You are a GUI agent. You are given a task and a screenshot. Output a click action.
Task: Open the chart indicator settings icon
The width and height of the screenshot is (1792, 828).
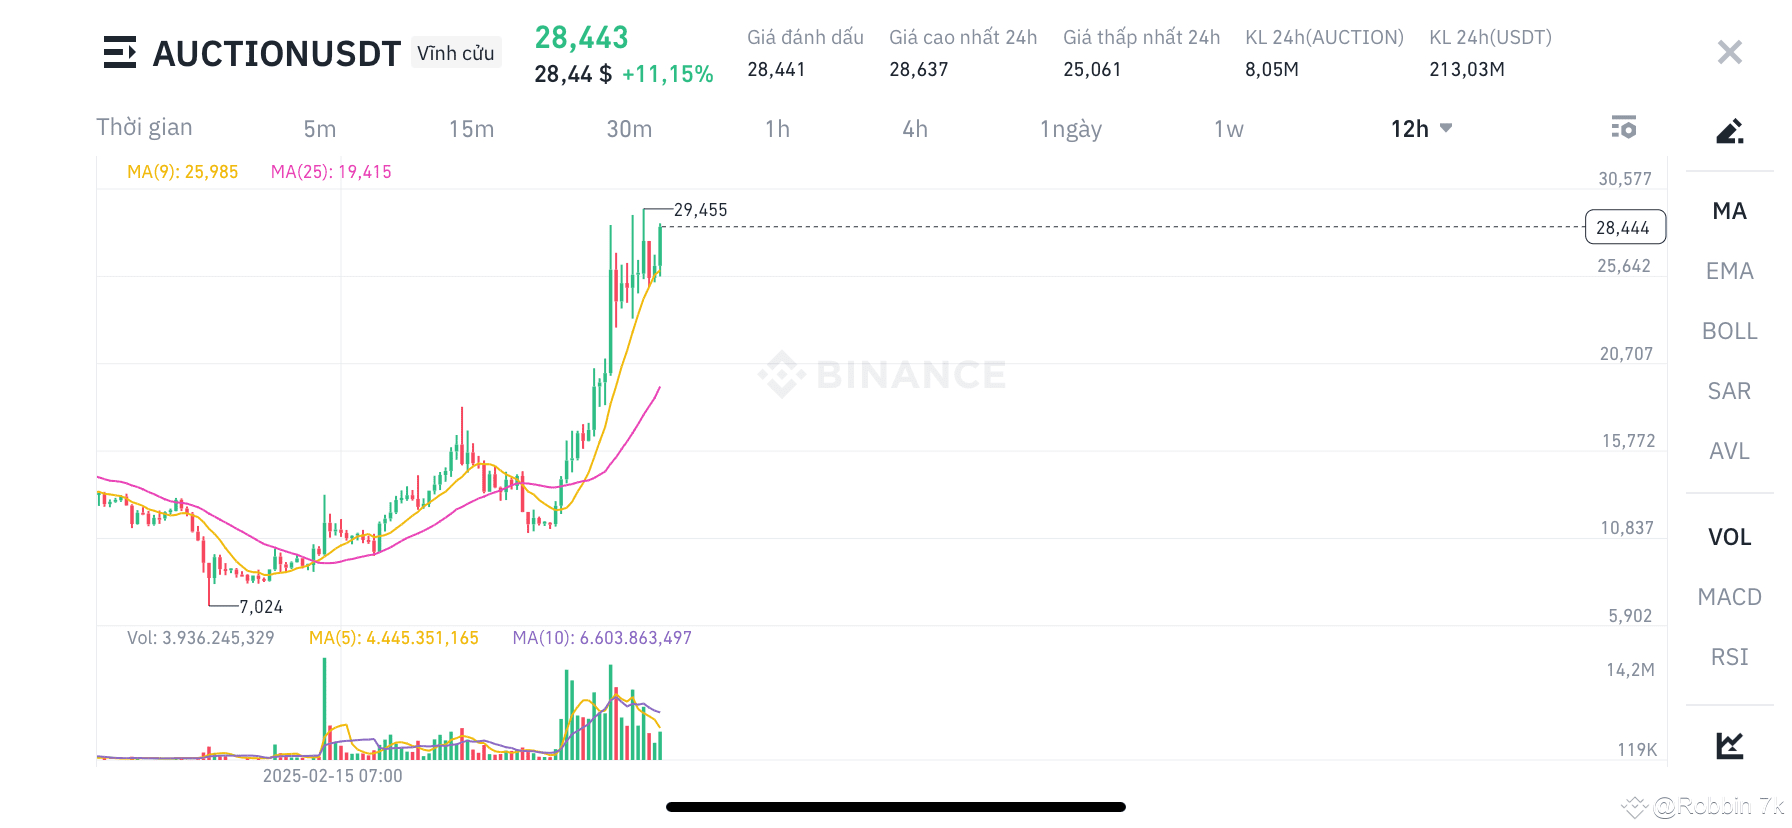(1623, 128)
